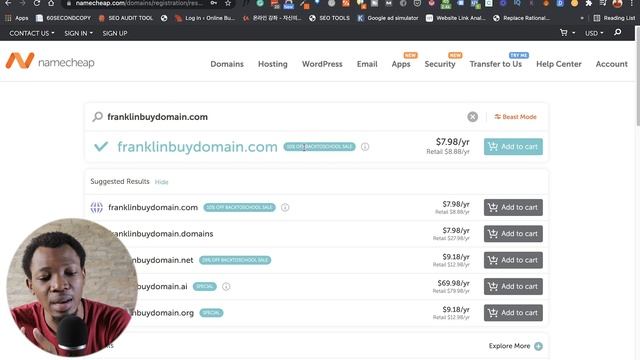The width and height of the screenshot is (640, 360).
Task: Open the WordPress menu
Action: (322, 64)
